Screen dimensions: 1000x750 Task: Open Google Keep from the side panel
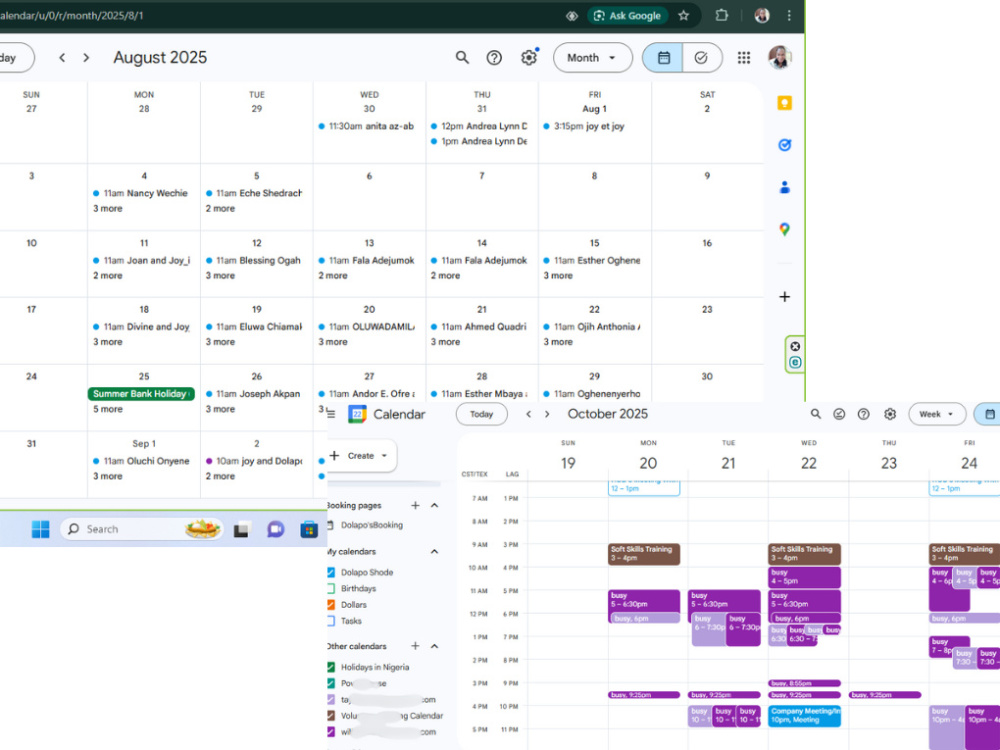click(784, 103)
